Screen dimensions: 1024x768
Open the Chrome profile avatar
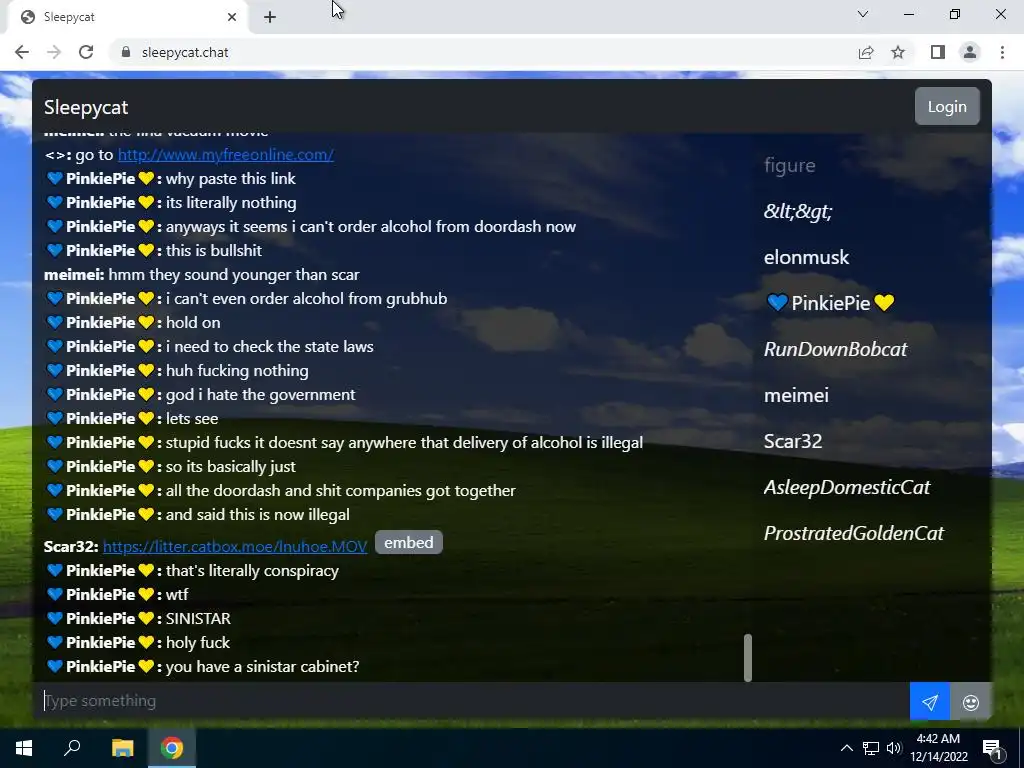(x=970, y=52)
